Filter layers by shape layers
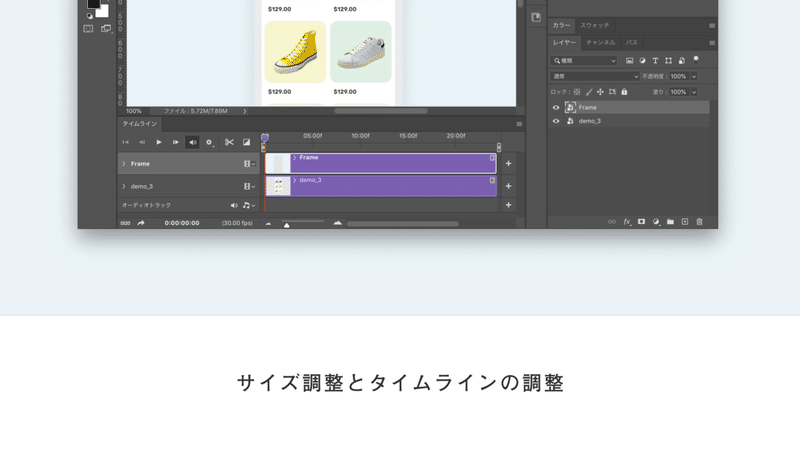The height and width of the screenshot is (450, 800). [668, 61]
